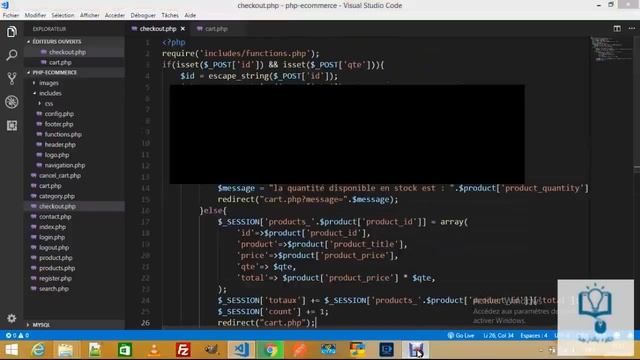This screenshot has height=360, width=640.
Task: Click the errors and warnings indicator in status bar
Action: click(17, 336)
